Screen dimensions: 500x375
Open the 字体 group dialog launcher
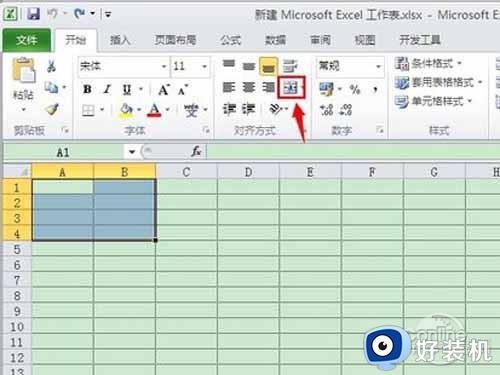[206, 131]
